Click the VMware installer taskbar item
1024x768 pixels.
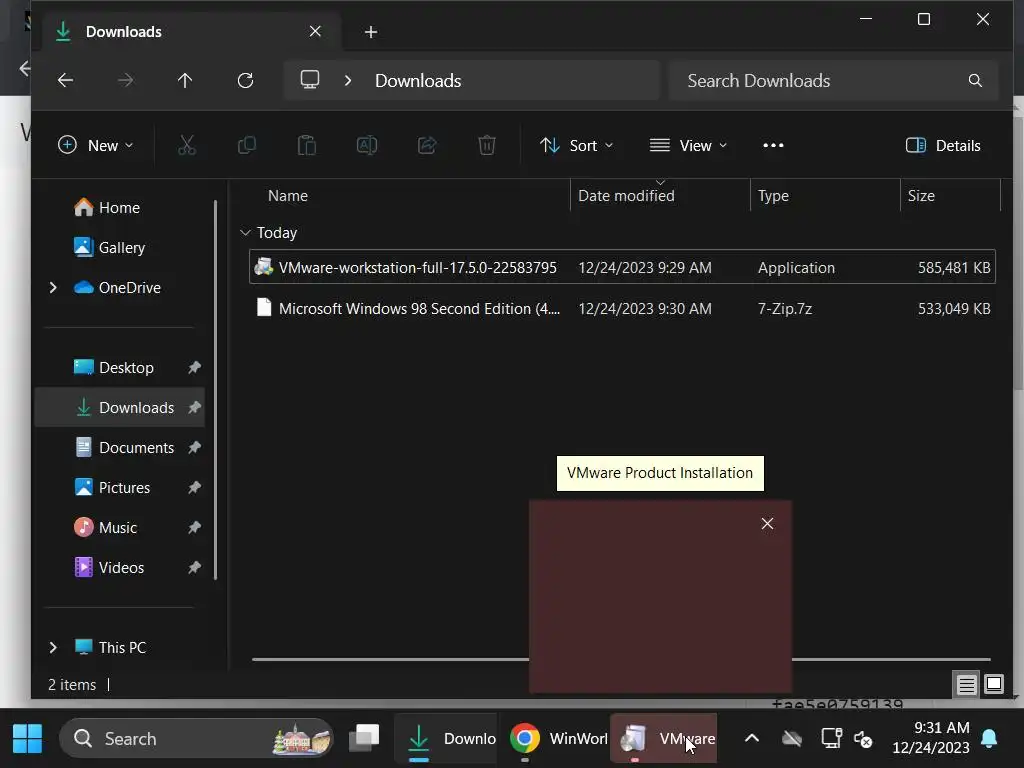(665, 739)
